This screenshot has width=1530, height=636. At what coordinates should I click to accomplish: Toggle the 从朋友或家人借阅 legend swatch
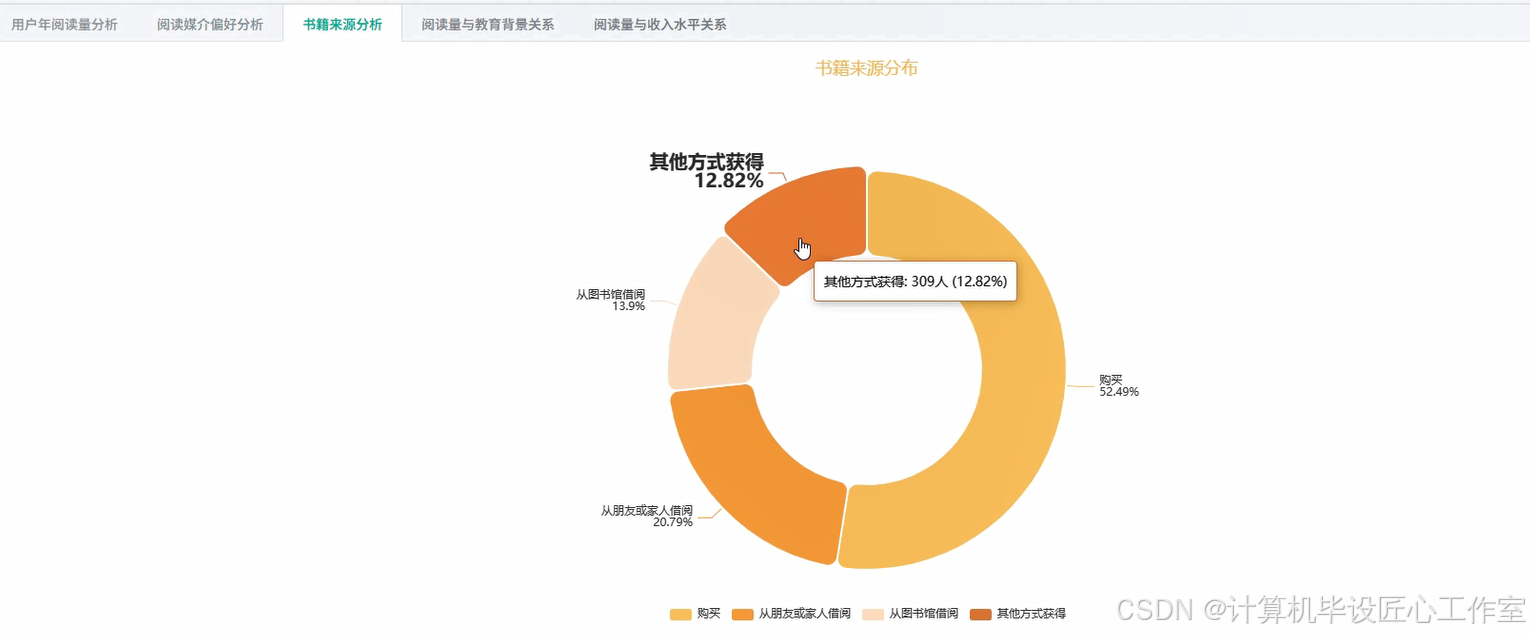tap(743, 614)
